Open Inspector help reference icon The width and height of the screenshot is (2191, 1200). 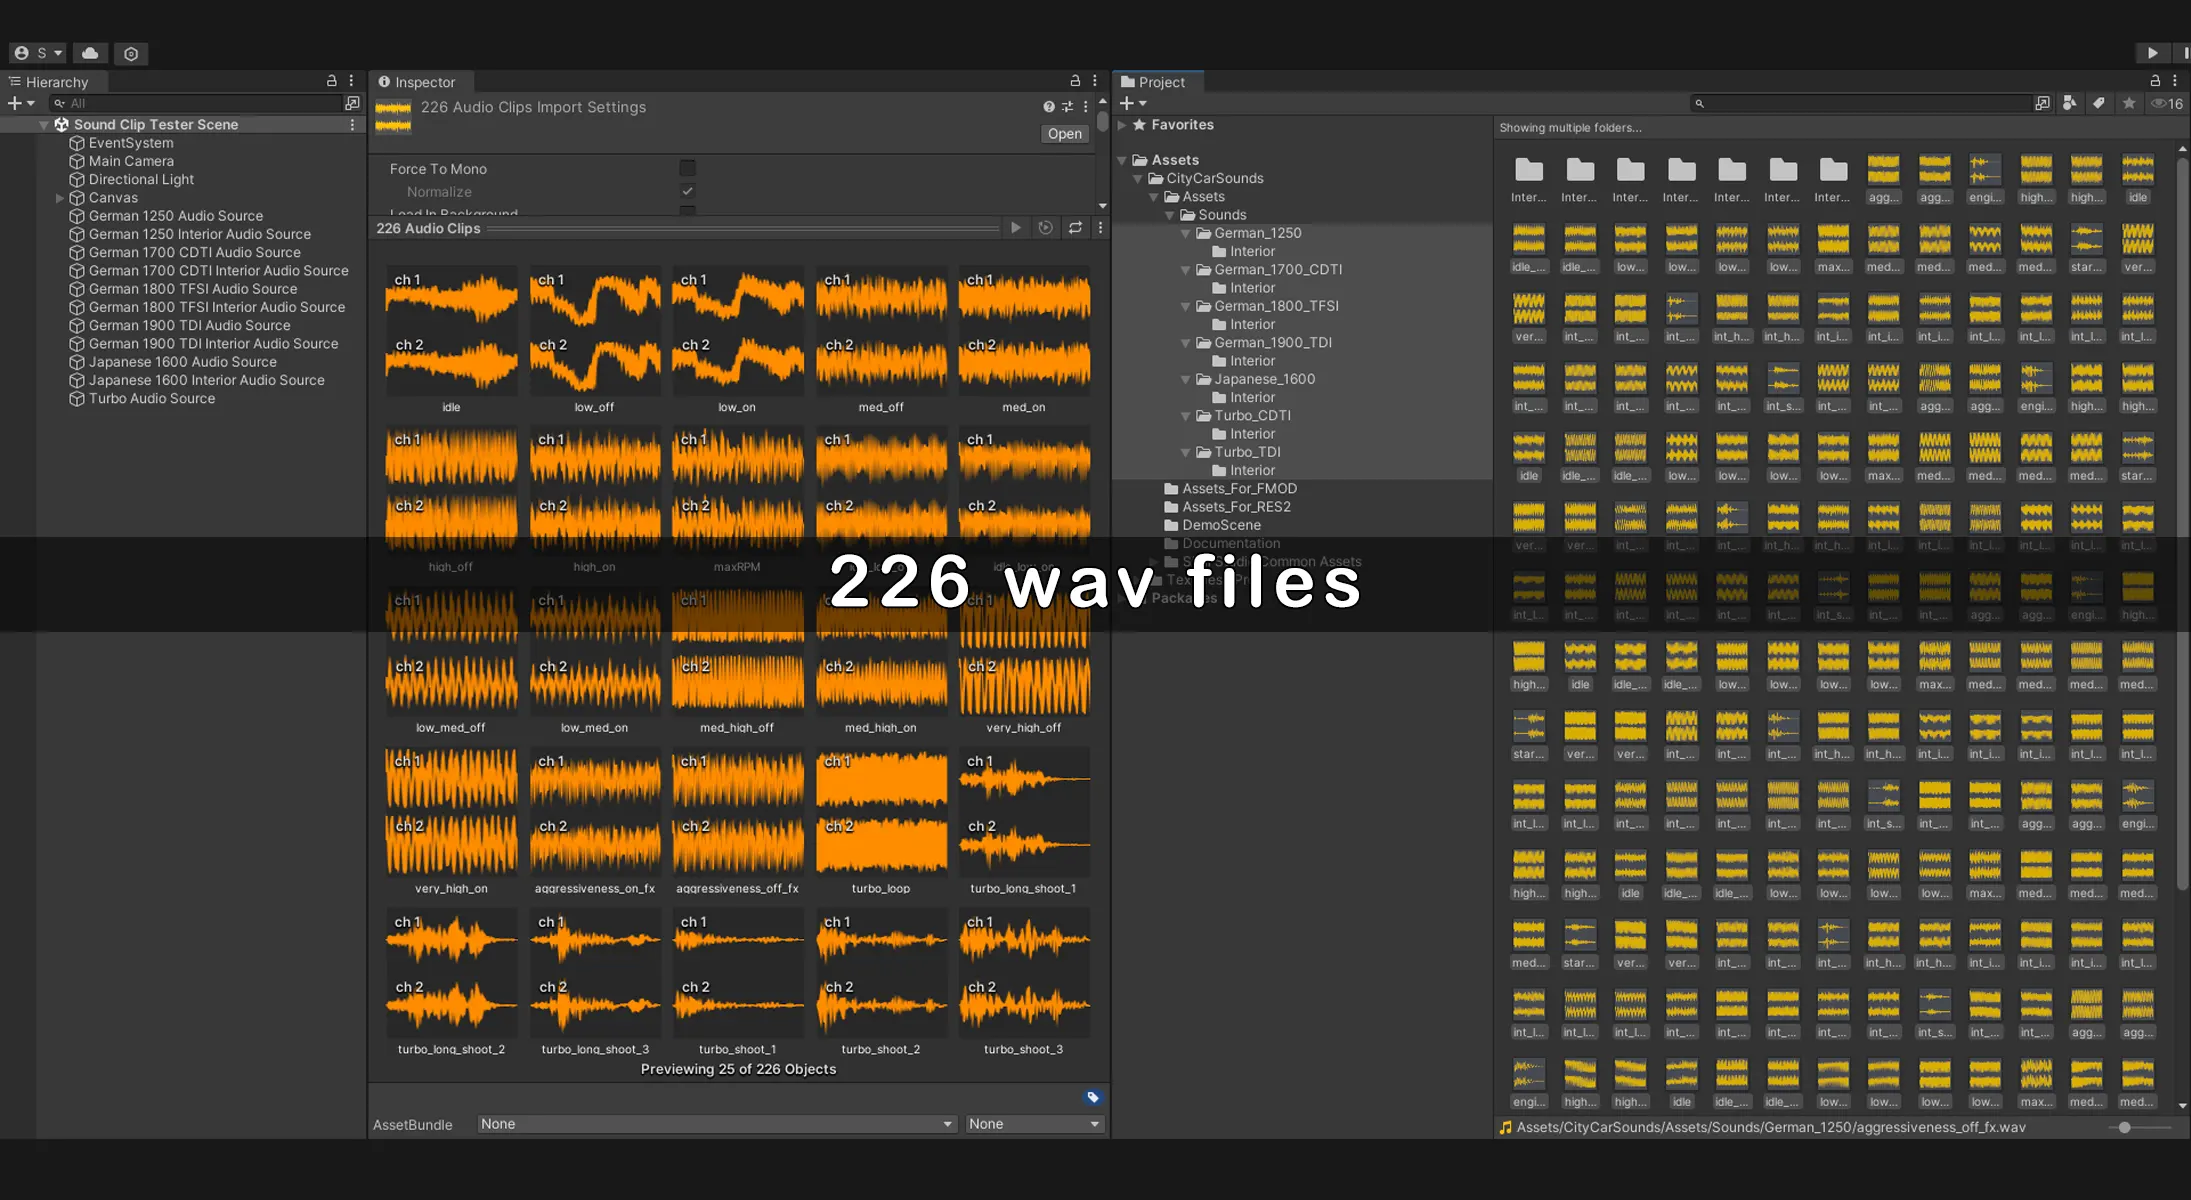click(1048, 107)
